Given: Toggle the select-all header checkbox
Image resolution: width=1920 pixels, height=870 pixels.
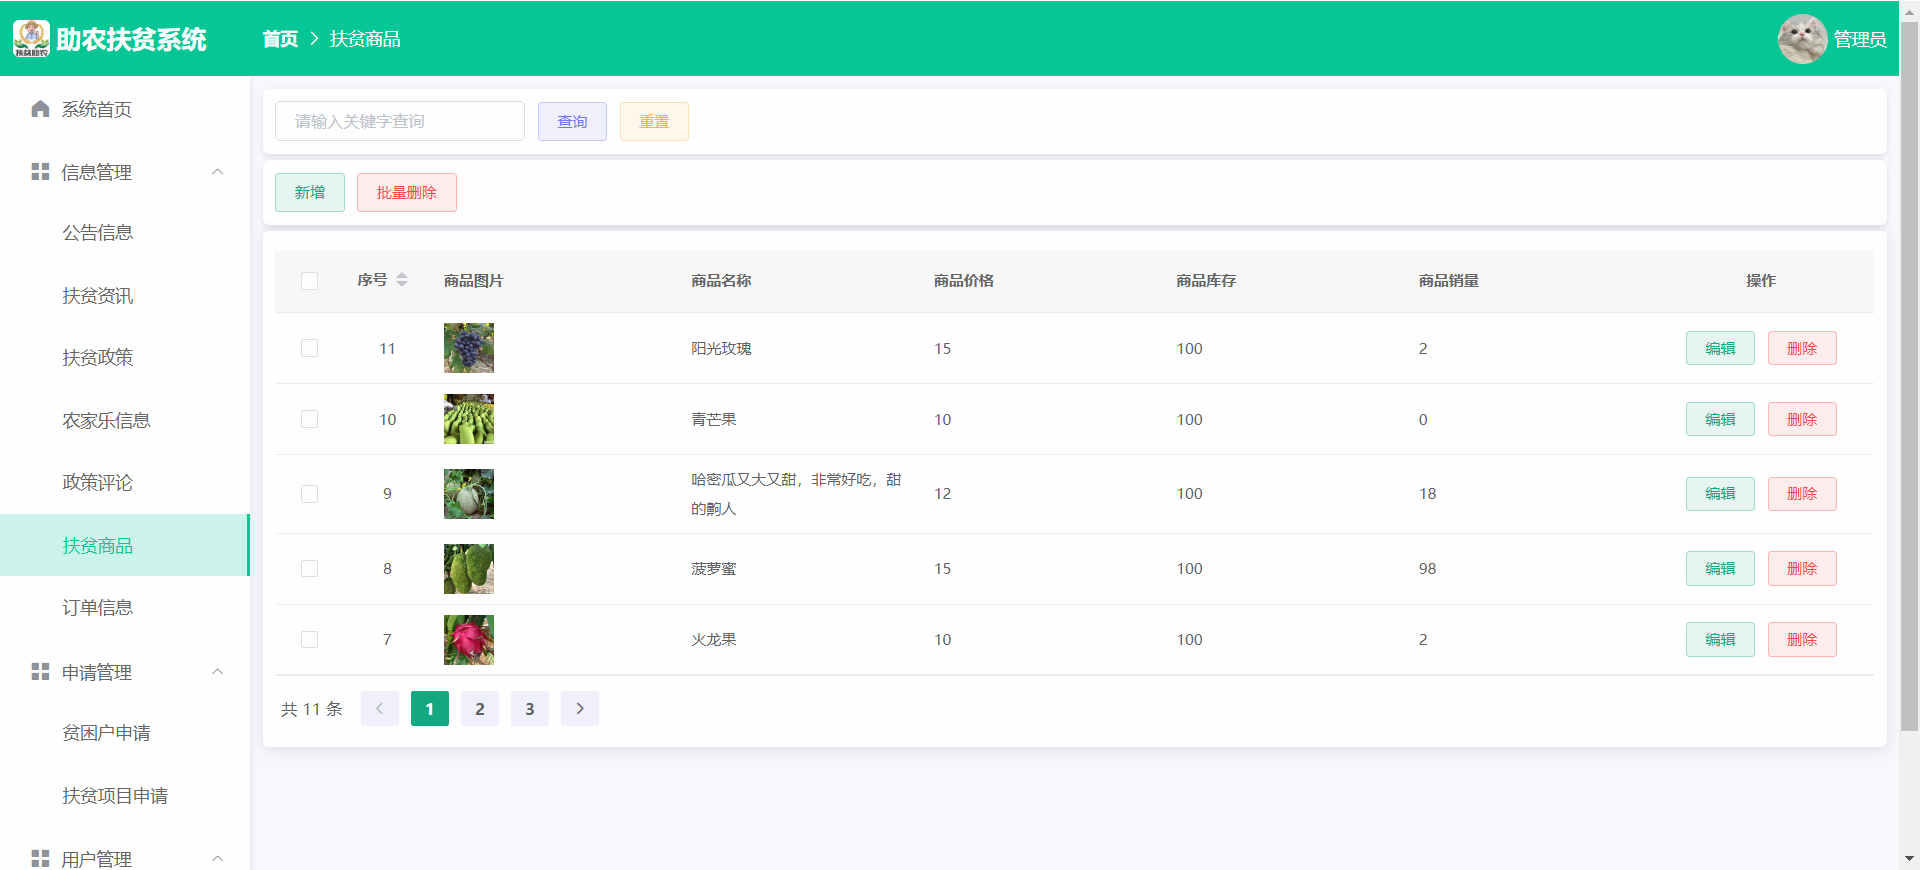Looking at the screenshot, I should (310, 281).
